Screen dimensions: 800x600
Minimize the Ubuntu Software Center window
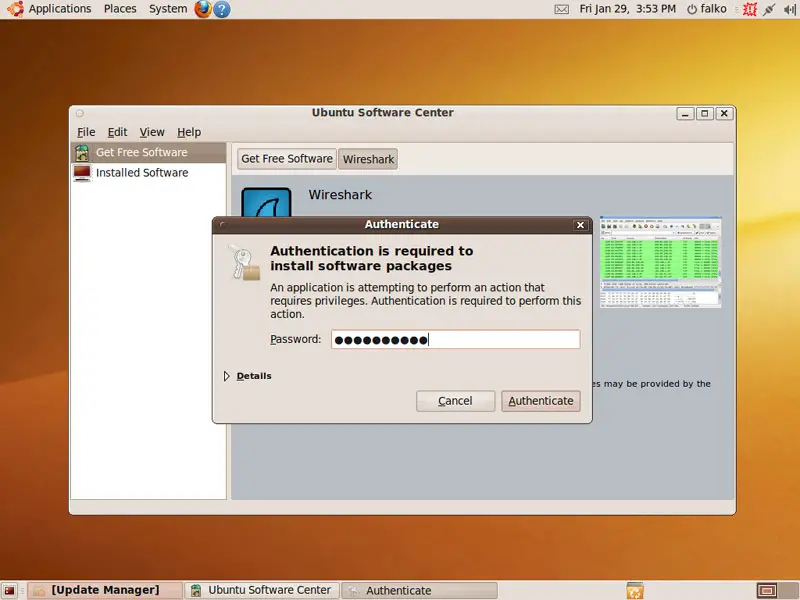pos(685,113)
